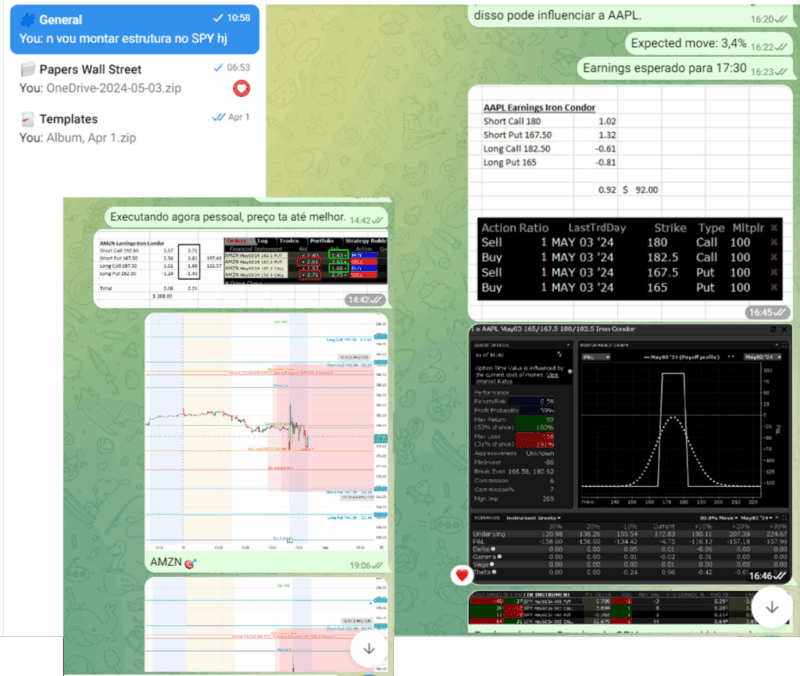Click "Short Put 167.50" in the spreadsheet

(x=517, y=135)
